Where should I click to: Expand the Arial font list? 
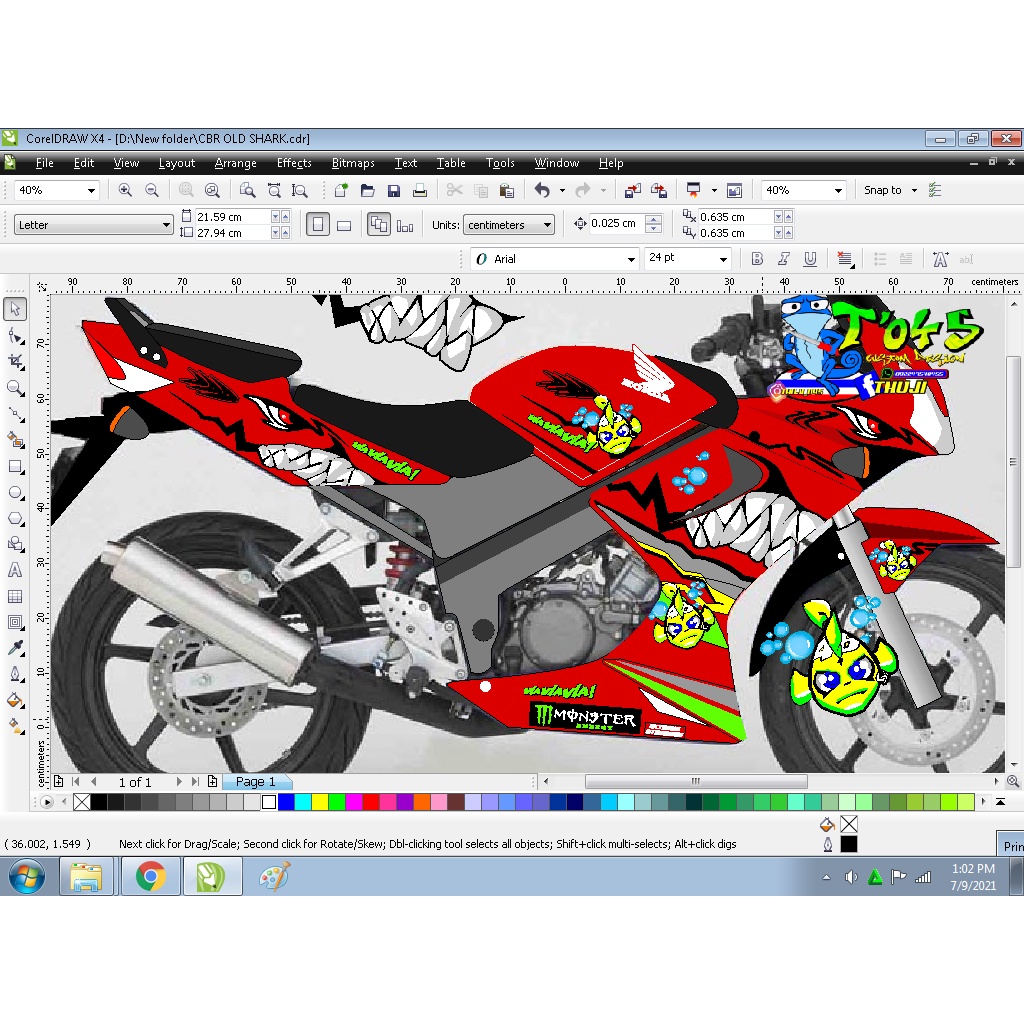[x=632, y=258]
